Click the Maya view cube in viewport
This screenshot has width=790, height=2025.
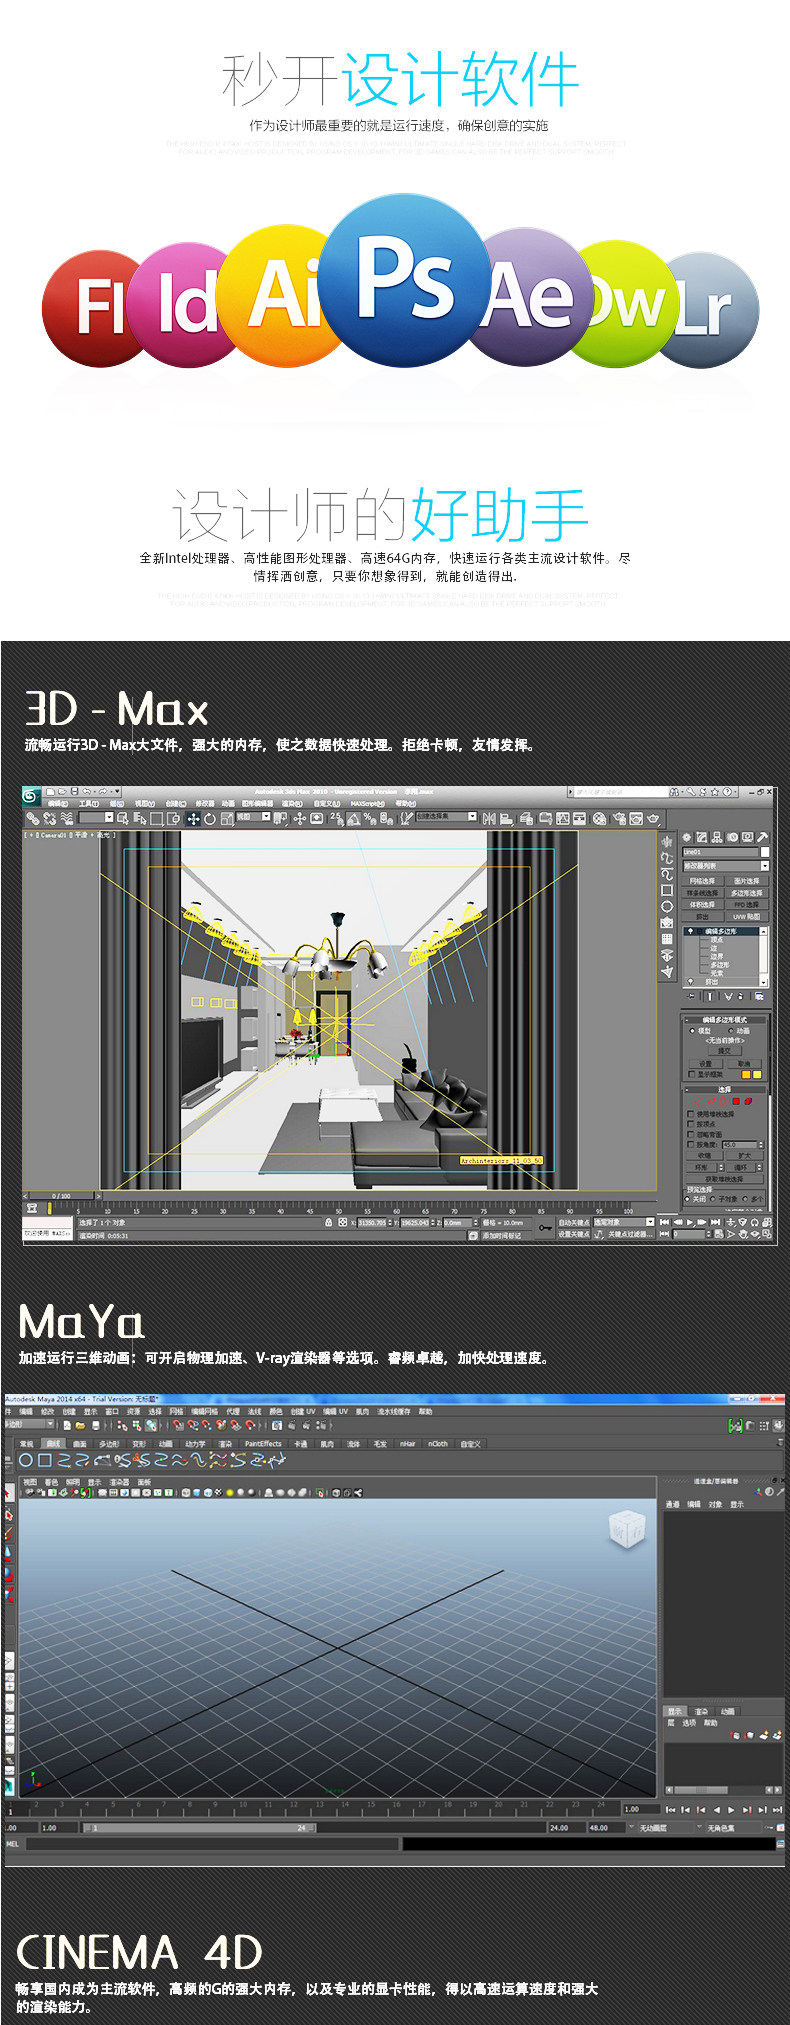coord(627,1530)
